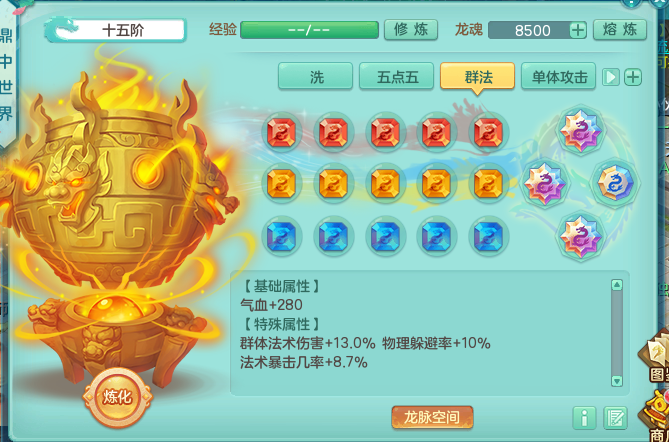Click the 修炼 button
The image size is (669, 442).
(411, 30)
